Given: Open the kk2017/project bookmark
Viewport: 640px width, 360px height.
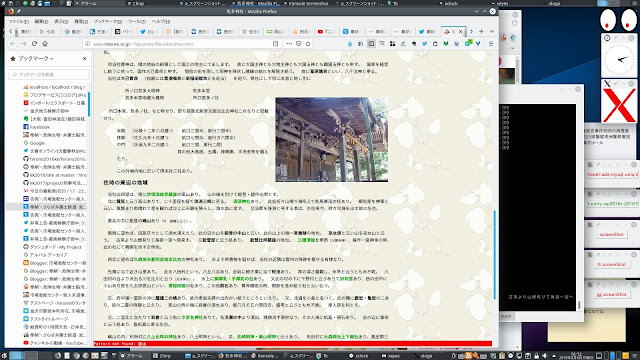Looking at the screenshot, I should [x=55, y=183].
